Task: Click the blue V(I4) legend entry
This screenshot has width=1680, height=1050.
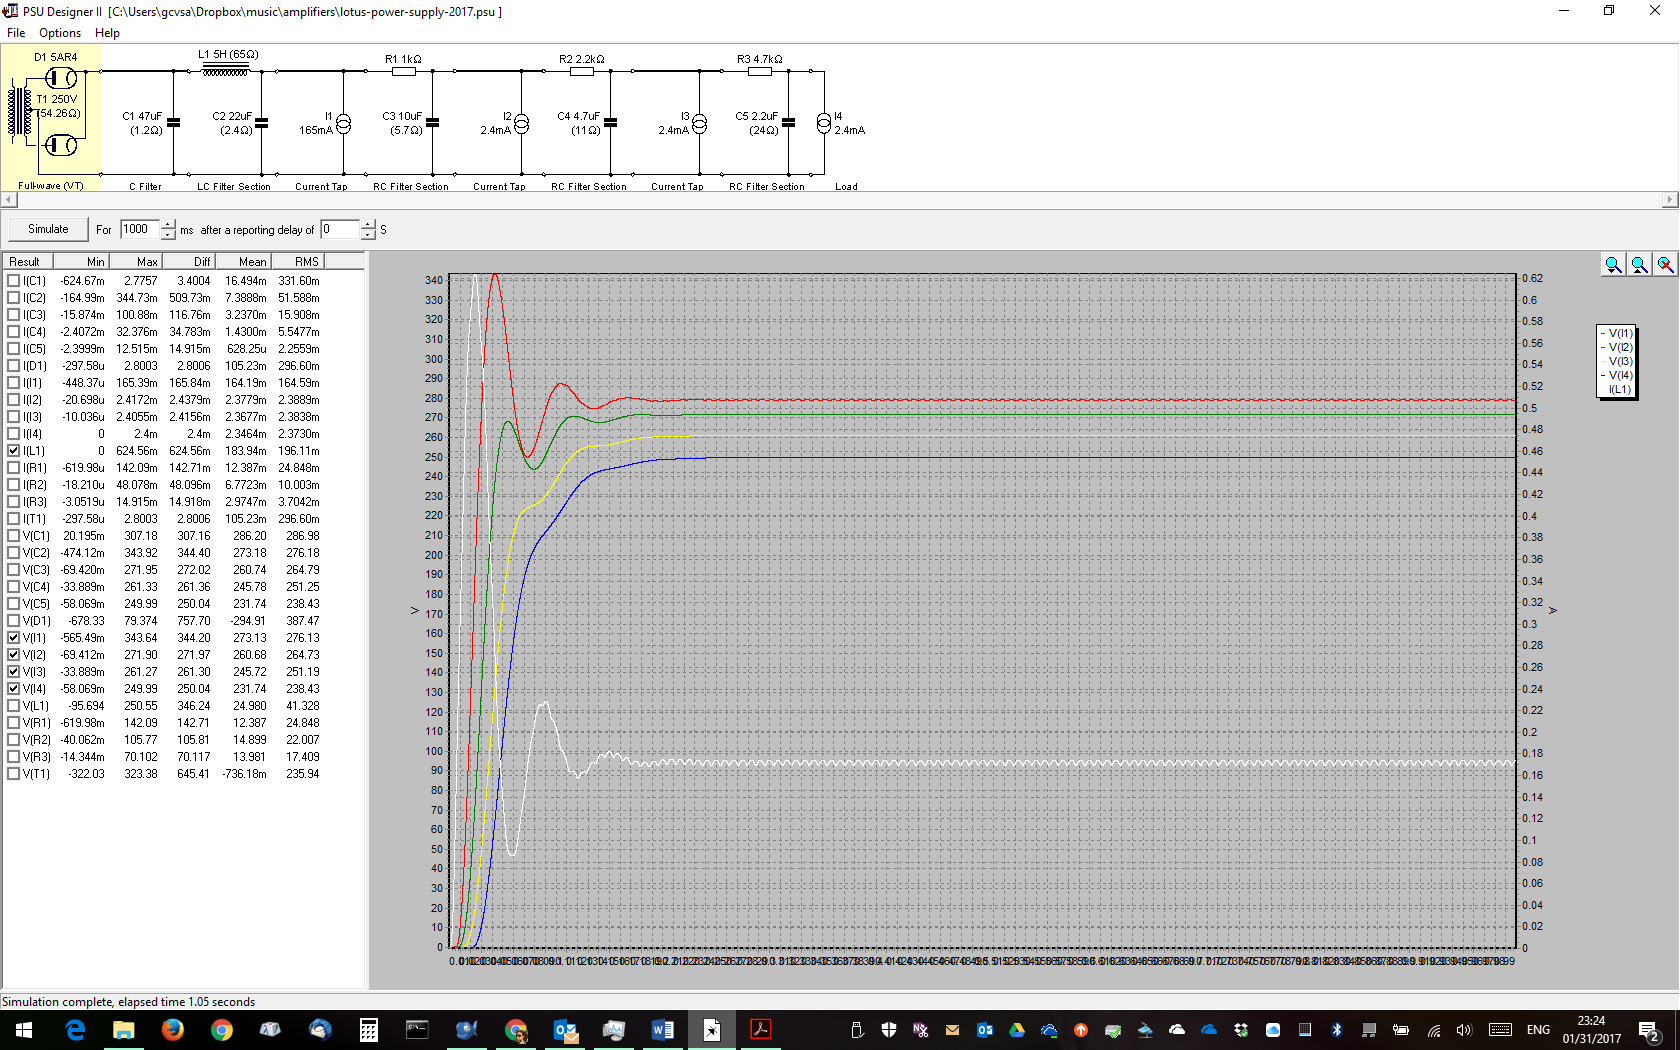Action: point(1617,376)
